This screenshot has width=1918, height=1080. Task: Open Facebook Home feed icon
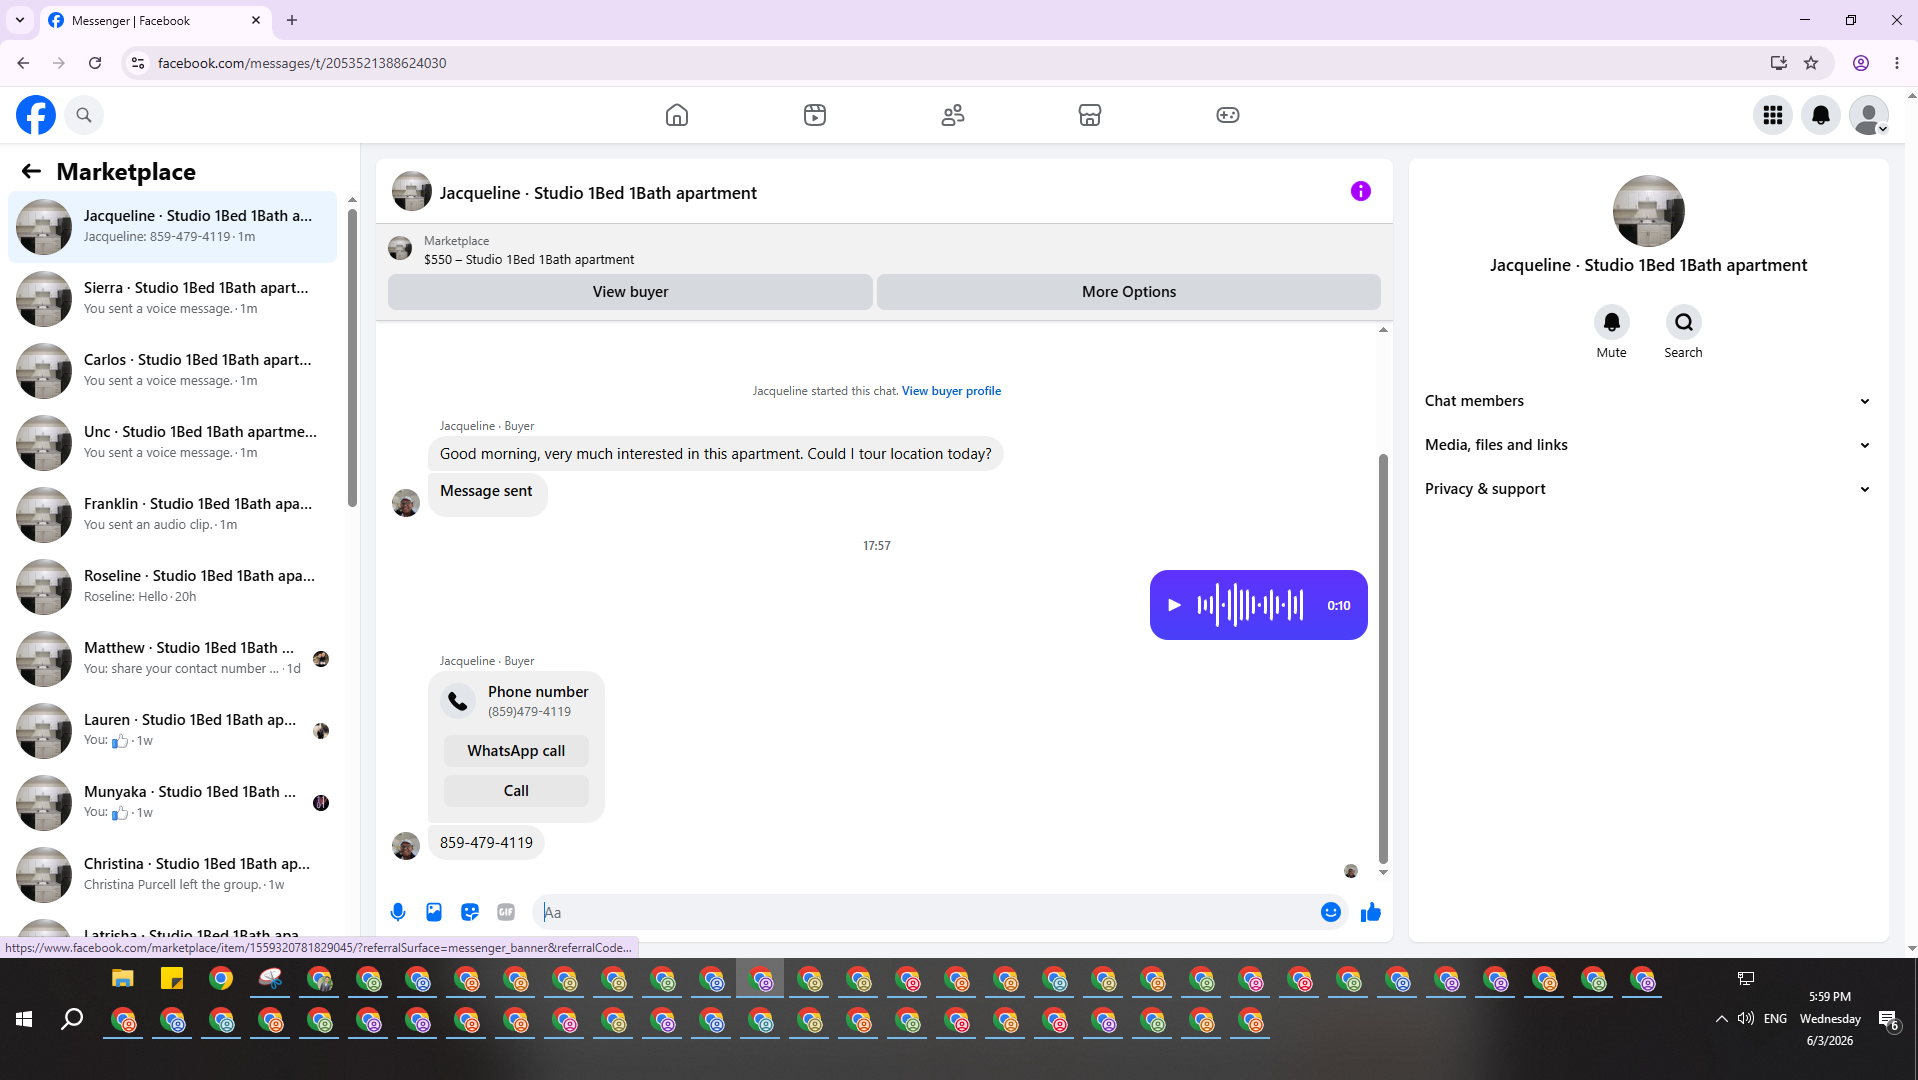(x=677, y=115)
